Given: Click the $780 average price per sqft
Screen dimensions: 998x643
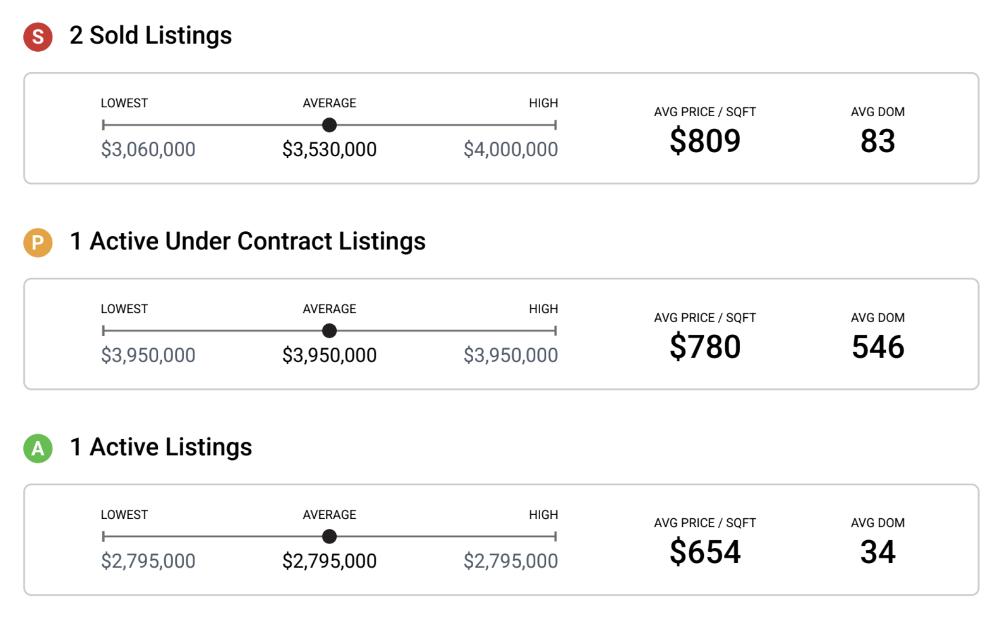Looking at the screenshot, I should pos(705,347).
